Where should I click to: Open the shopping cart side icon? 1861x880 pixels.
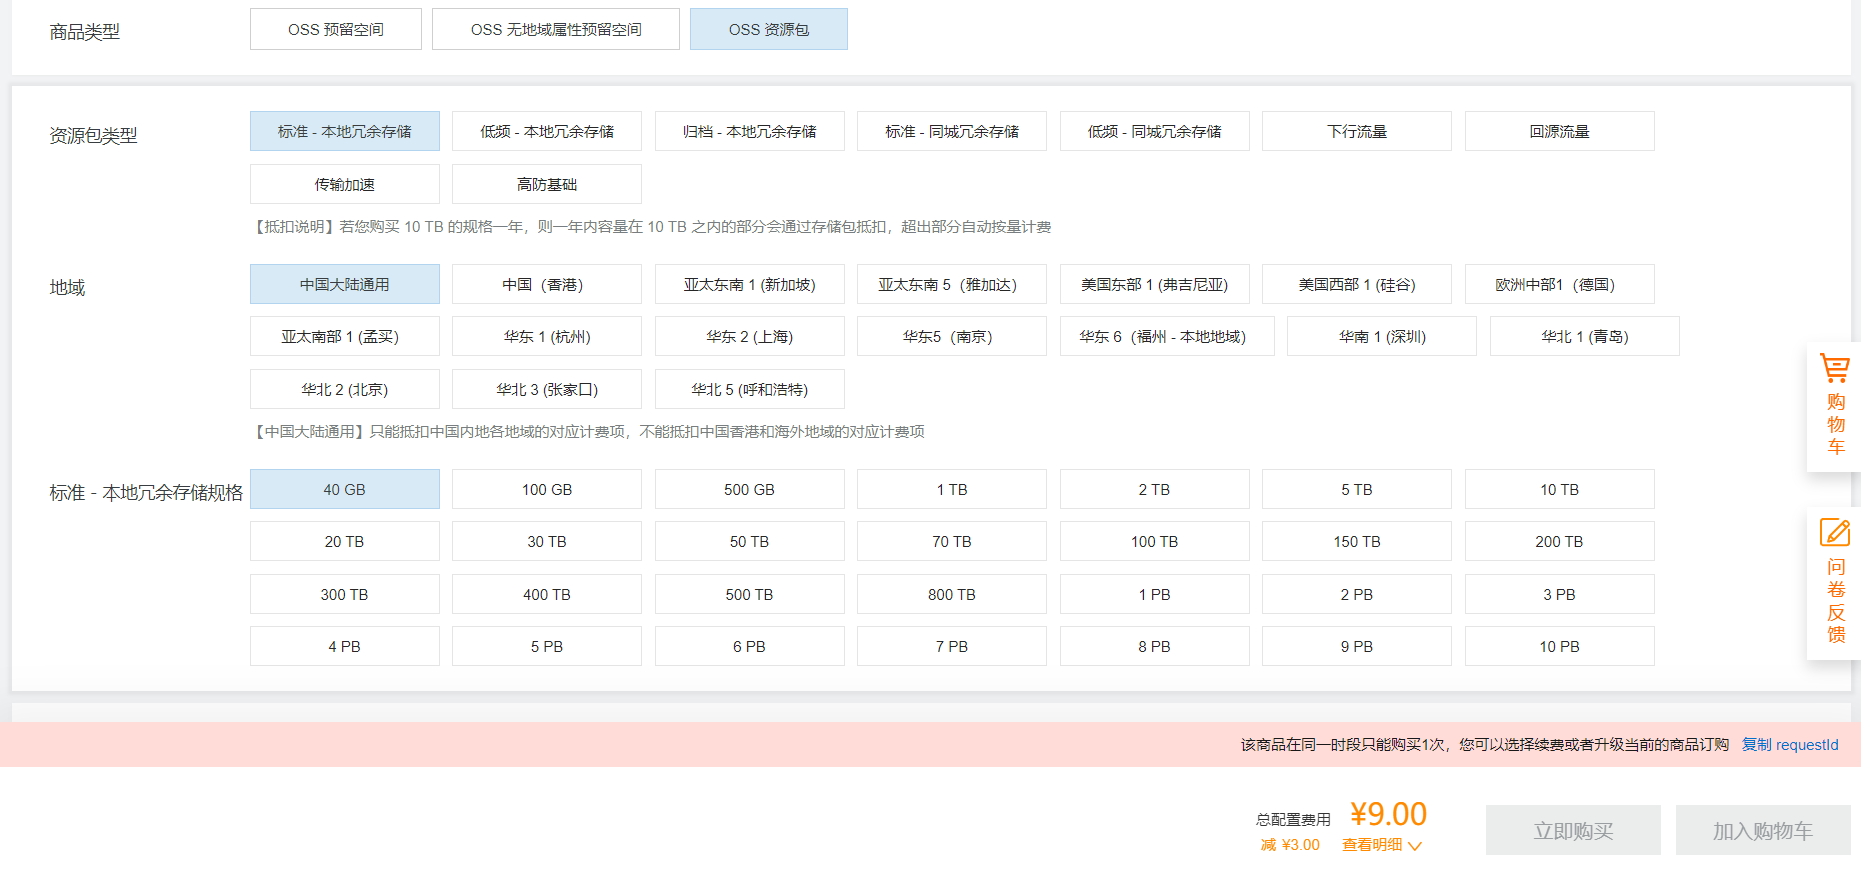pos(1834,370)
